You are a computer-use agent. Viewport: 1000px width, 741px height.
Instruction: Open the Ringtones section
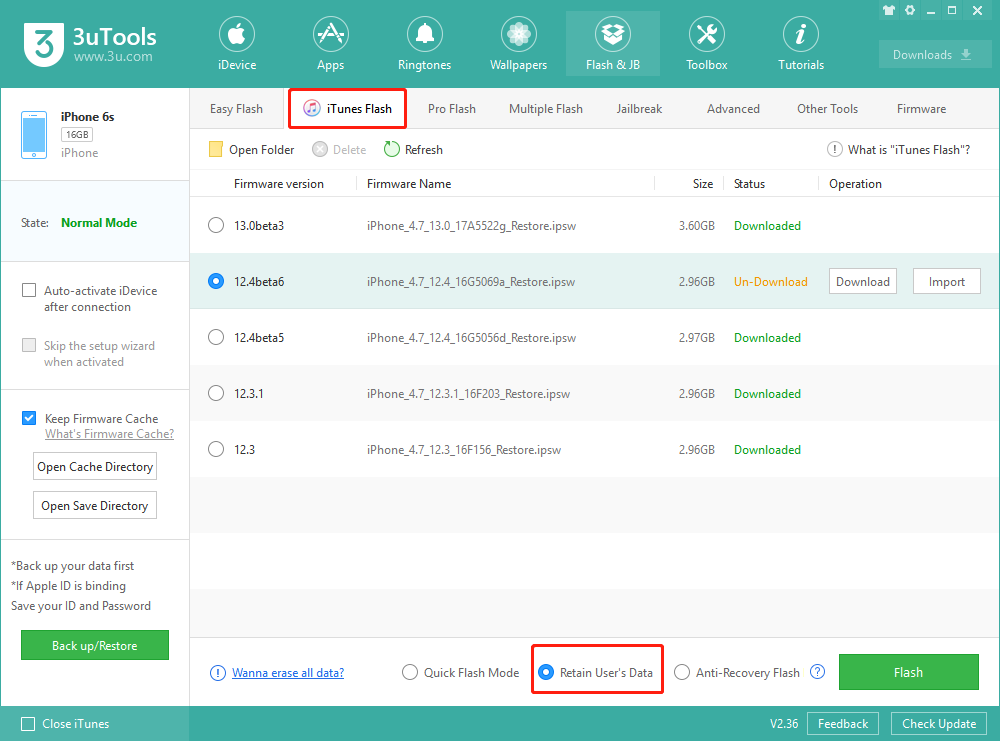(x=424, y=44)
